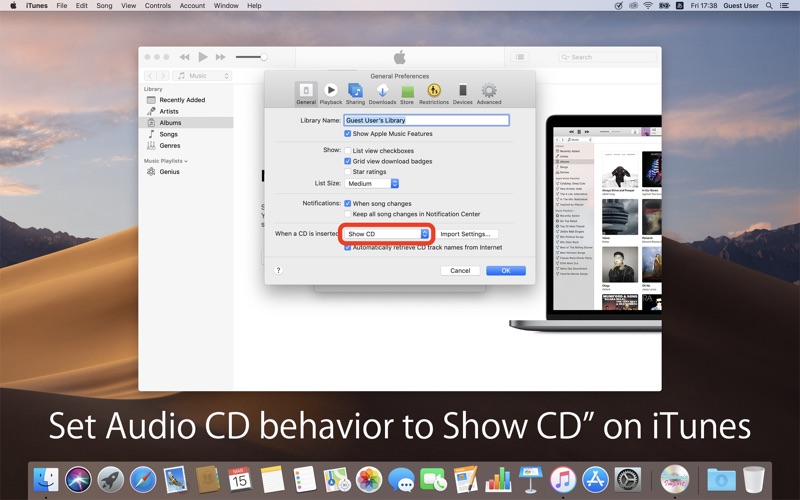Open the Music media picker dropdown
Image resolution: width=800 pixels, height=500 pixels.
(202, 76)
